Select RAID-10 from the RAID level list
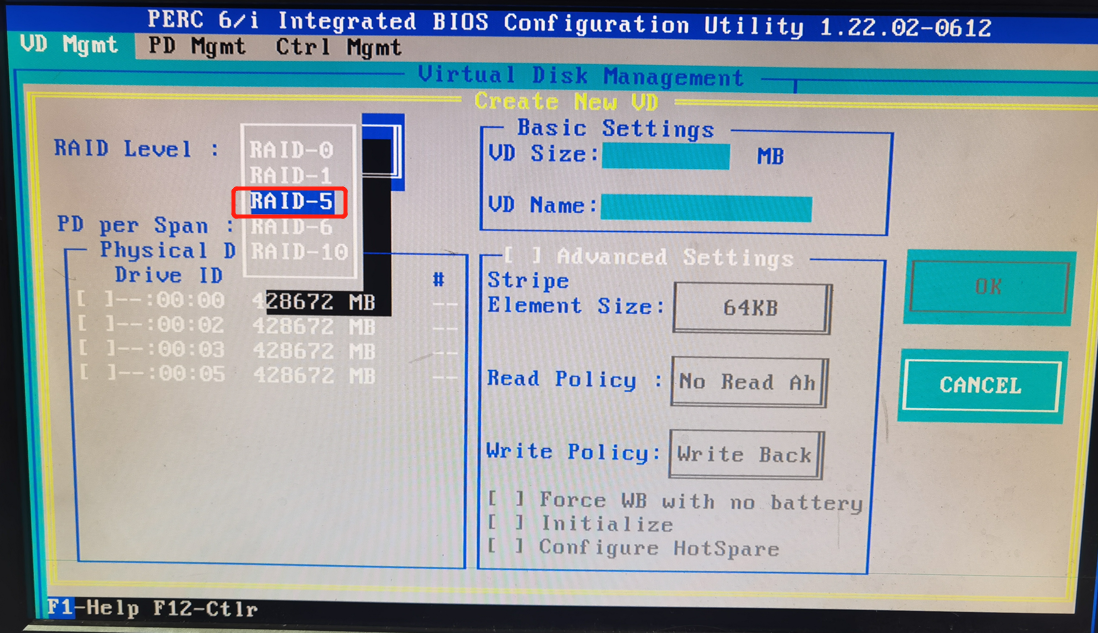This screenshot has height=633, width=1098. tap(299, 251)
